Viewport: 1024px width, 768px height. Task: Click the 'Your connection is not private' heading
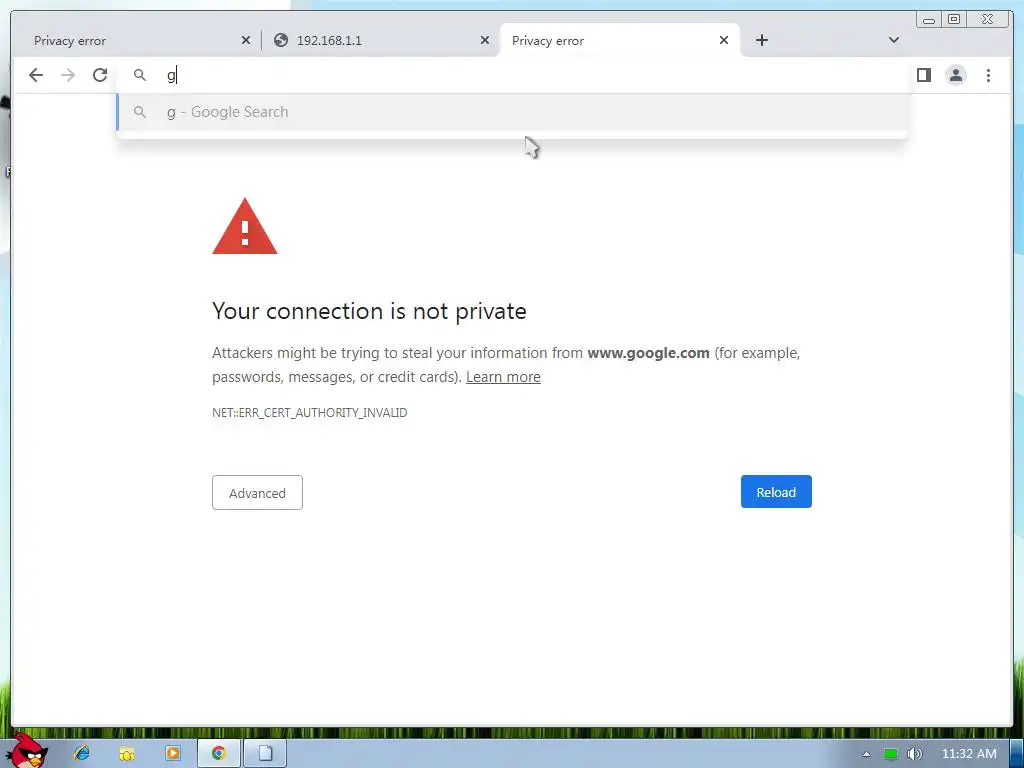pos(369,312)
